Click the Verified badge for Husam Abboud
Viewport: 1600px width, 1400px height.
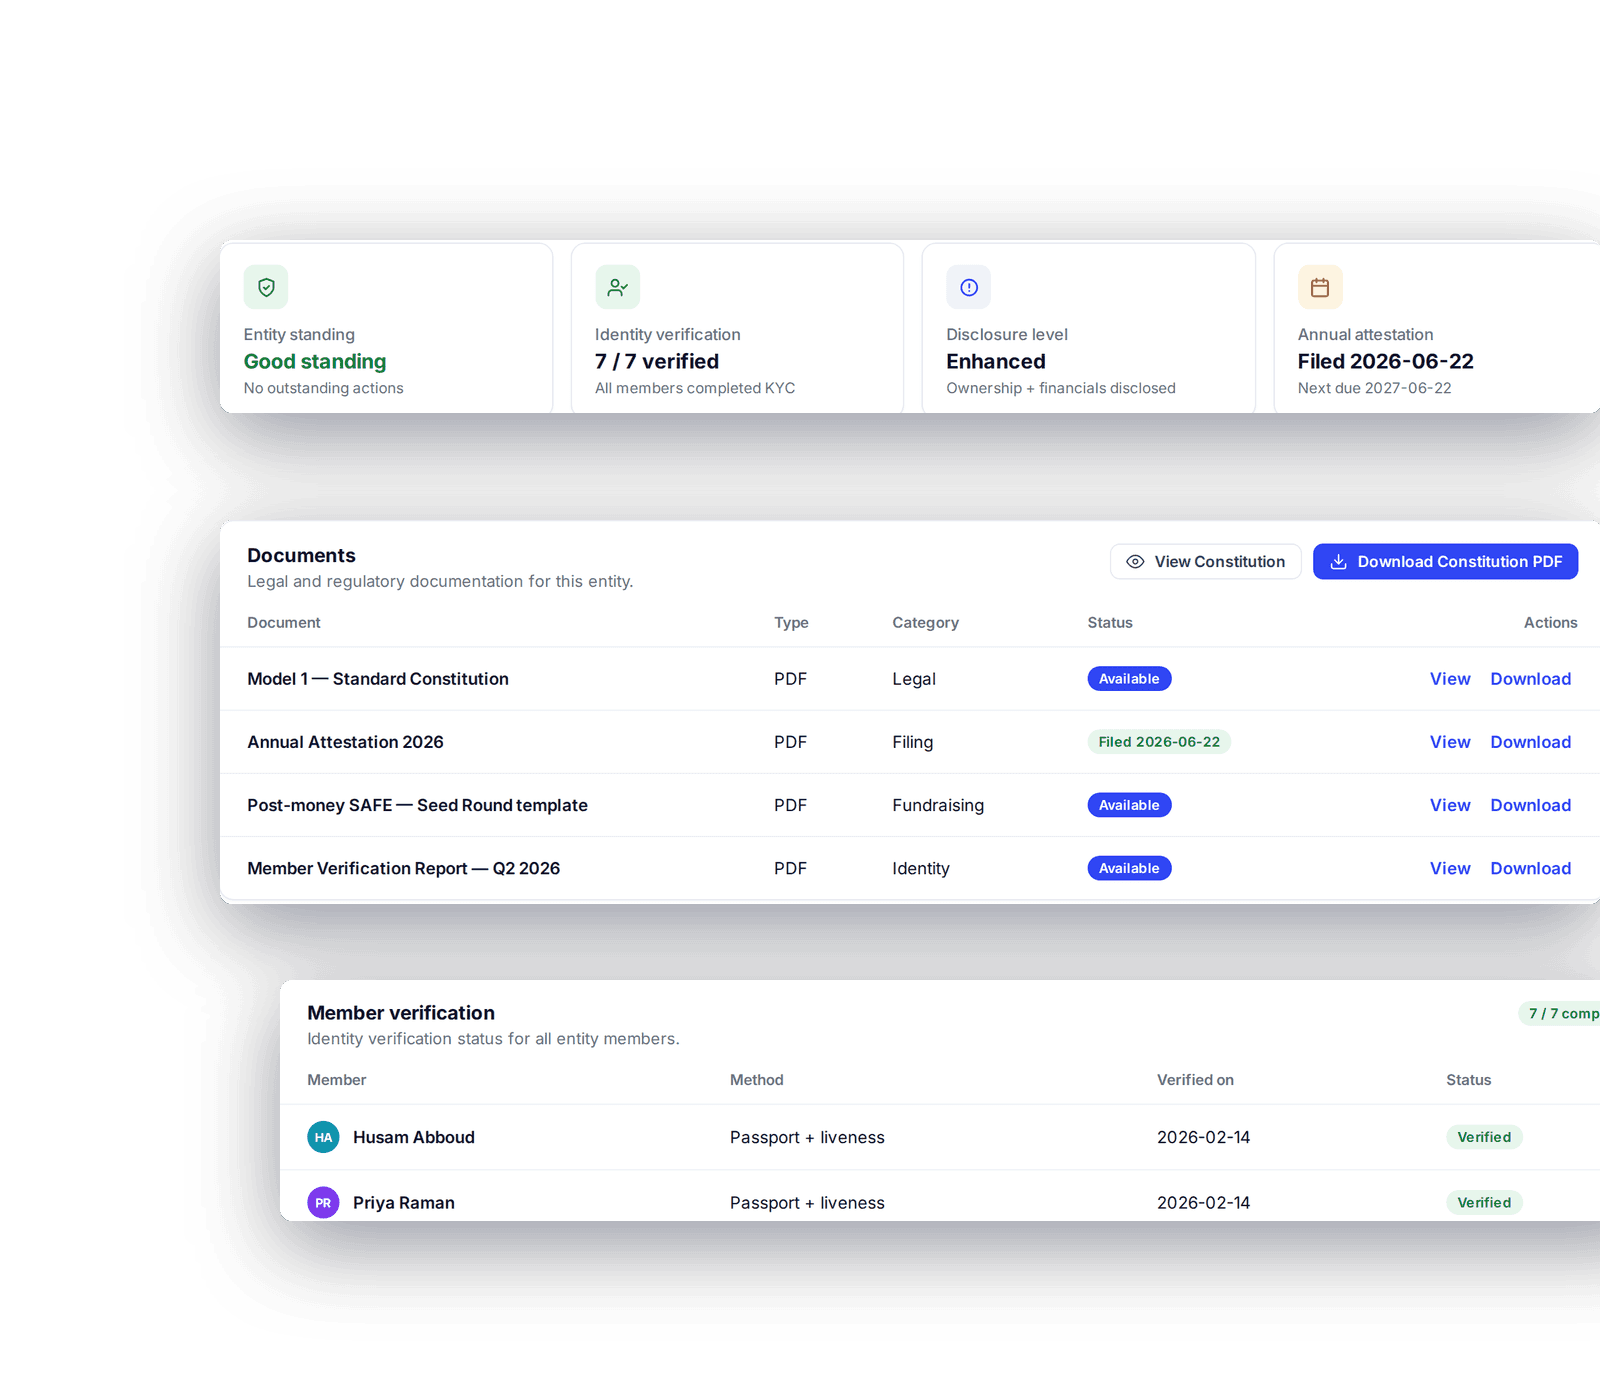1484,1137
